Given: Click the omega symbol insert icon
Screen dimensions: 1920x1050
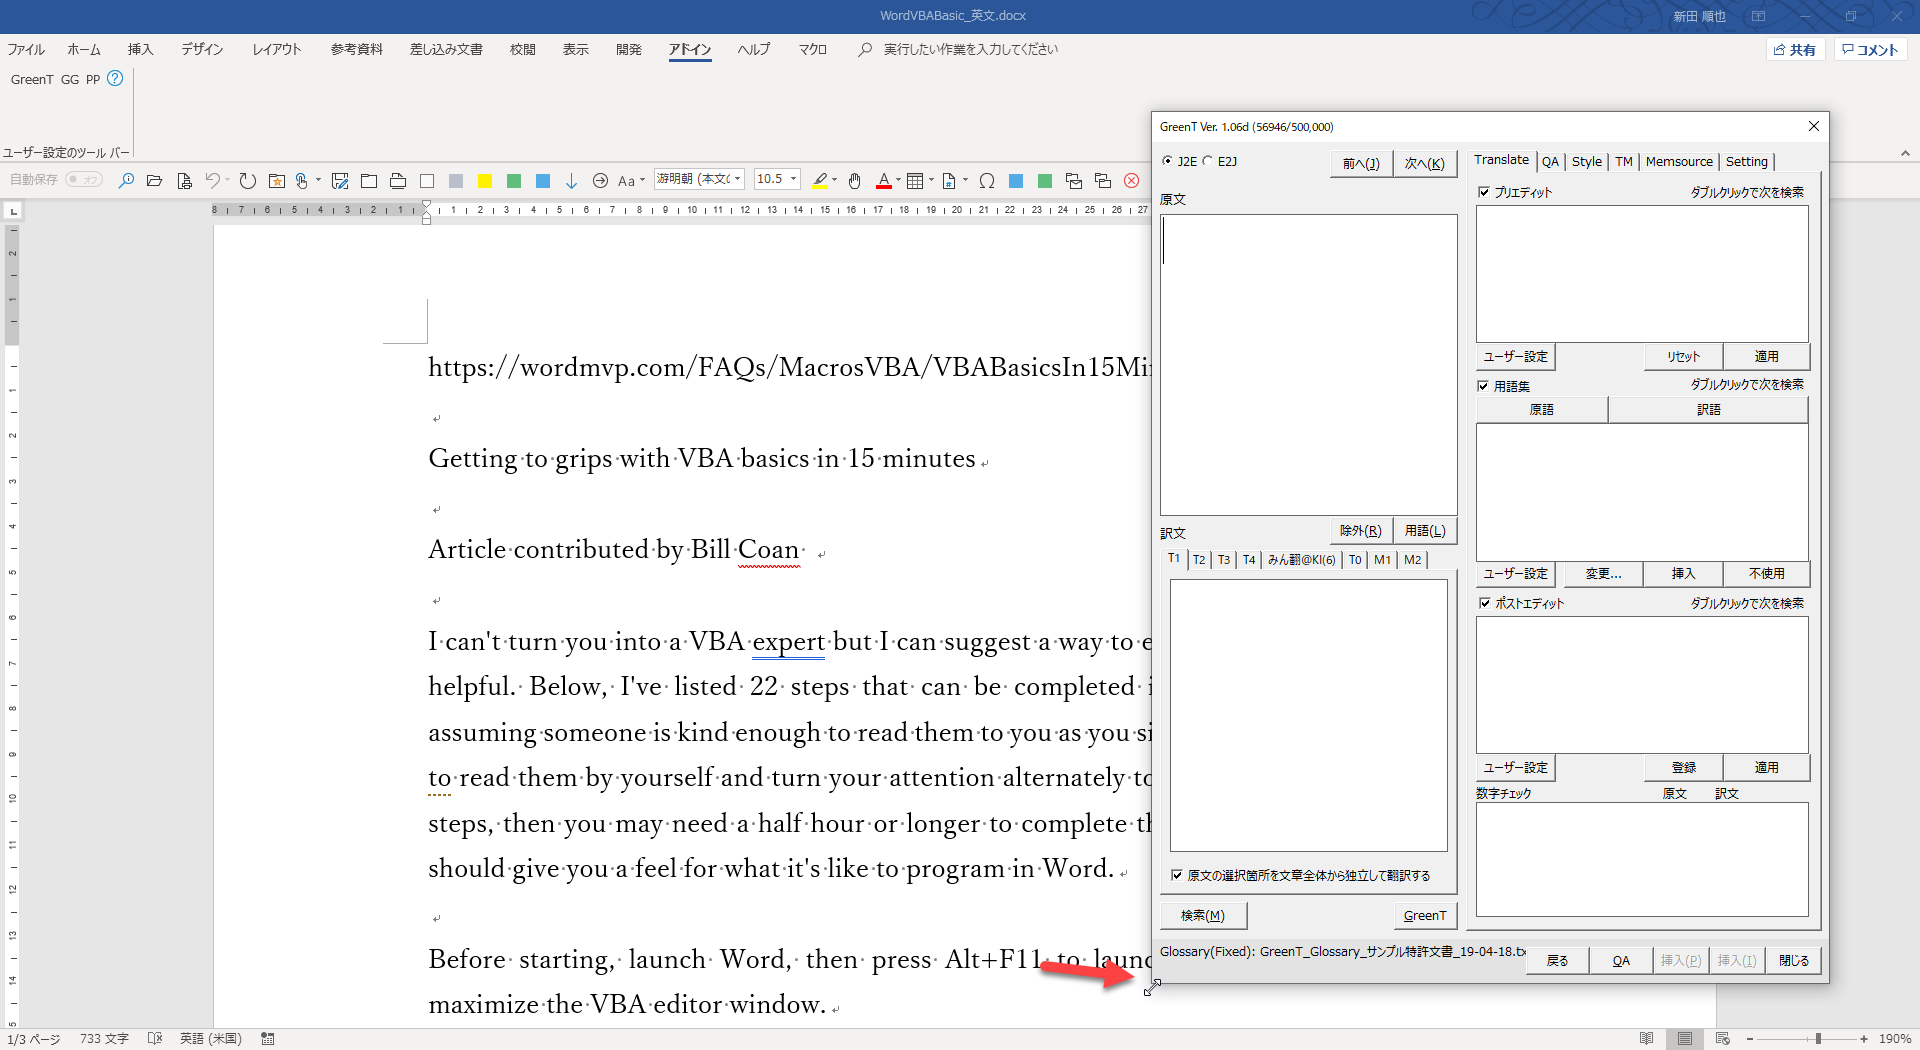Looking at the screenshot, I should pyautogui.click(x=987, y=181).
